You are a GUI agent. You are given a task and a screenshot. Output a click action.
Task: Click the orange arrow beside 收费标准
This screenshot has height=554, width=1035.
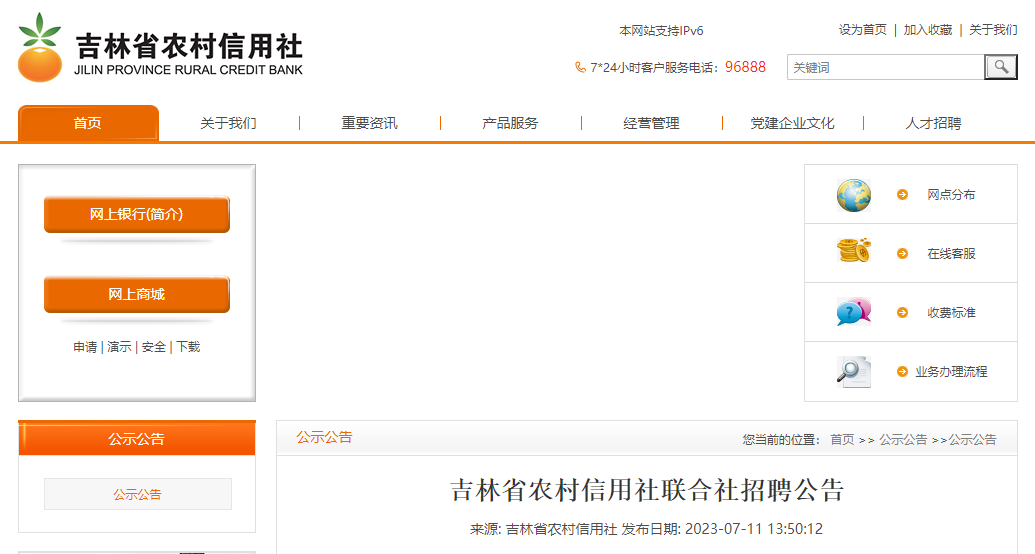[903, 313]
